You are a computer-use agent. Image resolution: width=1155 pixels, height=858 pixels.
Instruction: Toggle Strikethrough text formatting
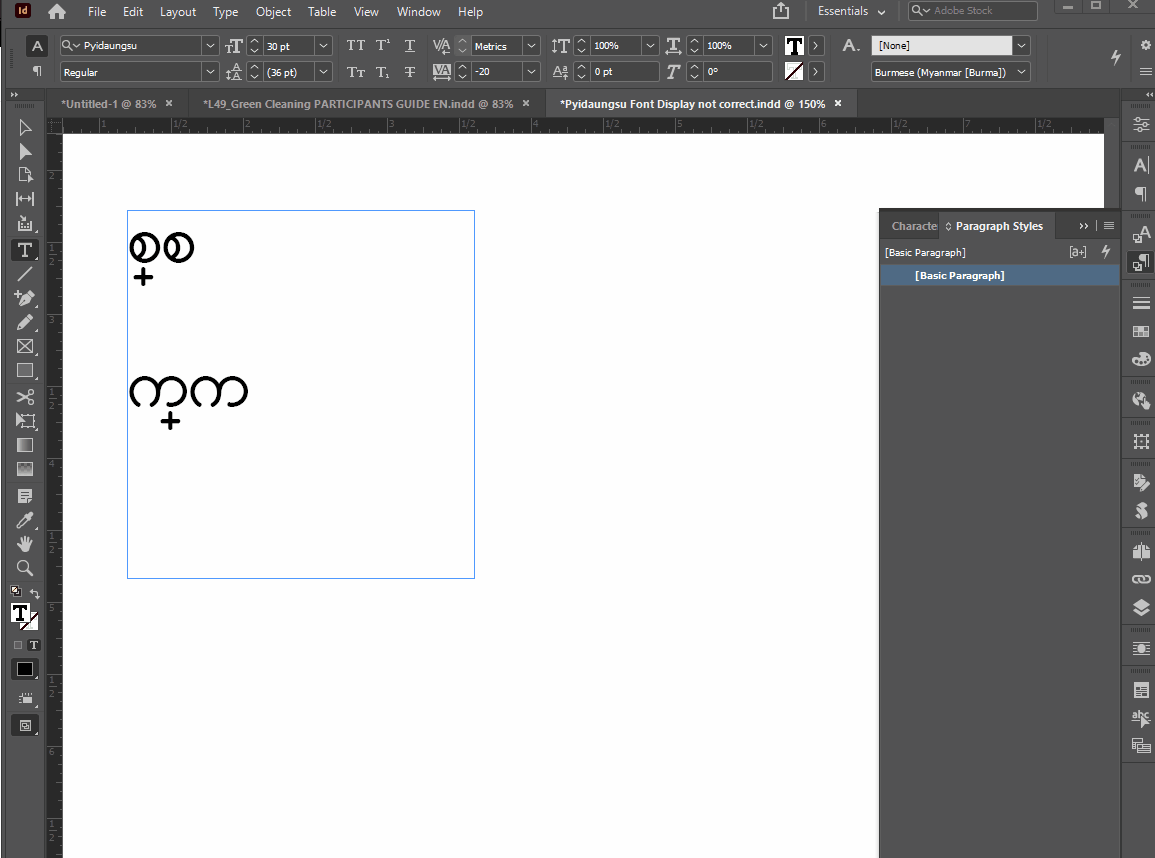point(410,72)
